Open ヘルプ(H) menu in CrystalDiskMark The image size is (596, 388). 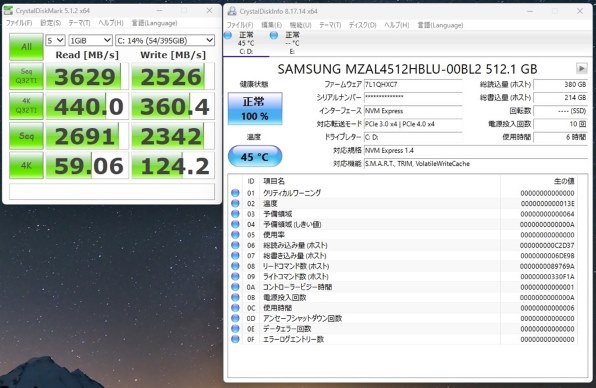[x=111, y=23]
